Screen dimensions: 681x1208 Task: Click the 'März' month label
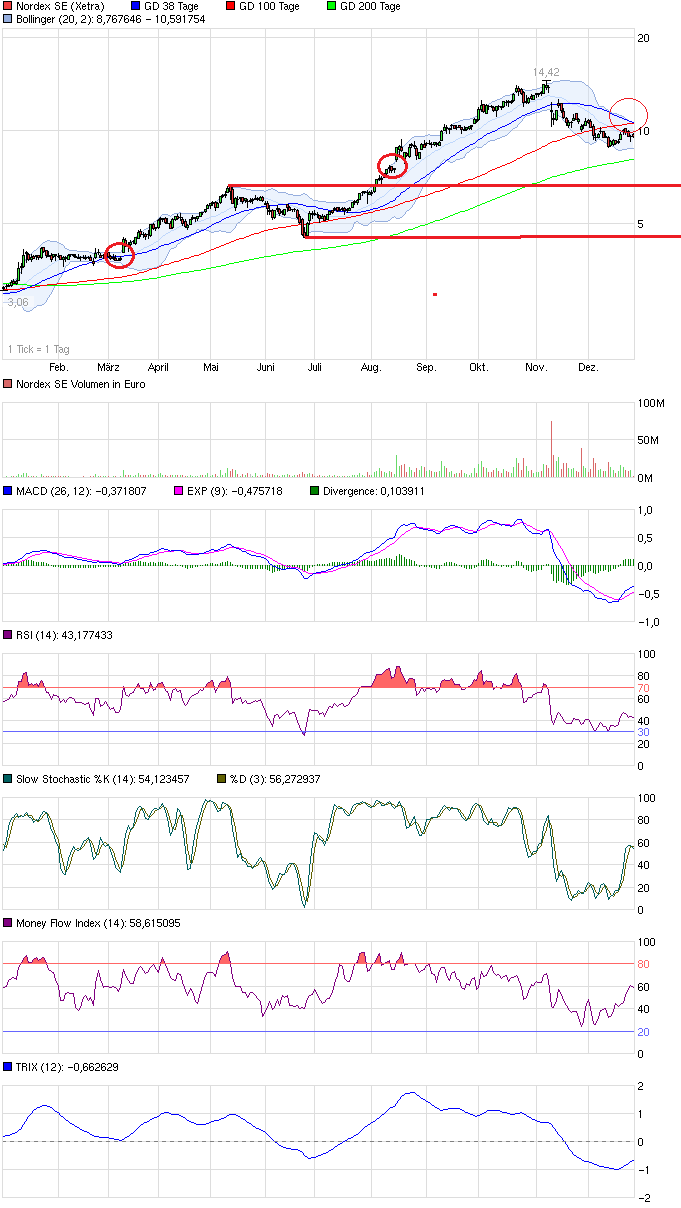[x=108, y=367]
